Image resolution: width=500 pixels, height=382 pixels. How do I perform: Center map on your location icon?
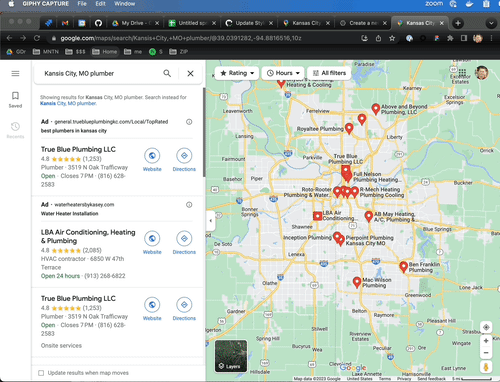click(486, 327)
